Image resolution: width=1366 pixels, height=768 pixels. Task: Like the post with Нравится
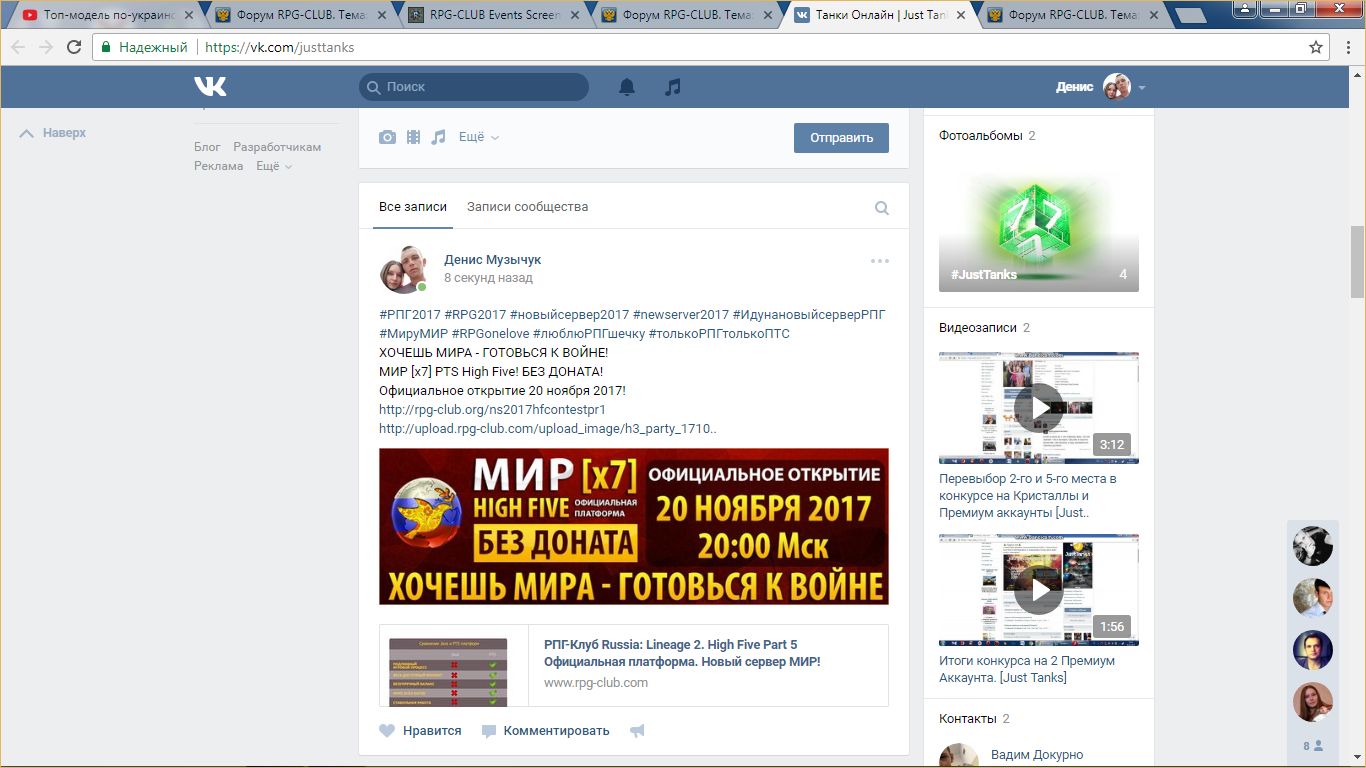(x=421, y=731)
